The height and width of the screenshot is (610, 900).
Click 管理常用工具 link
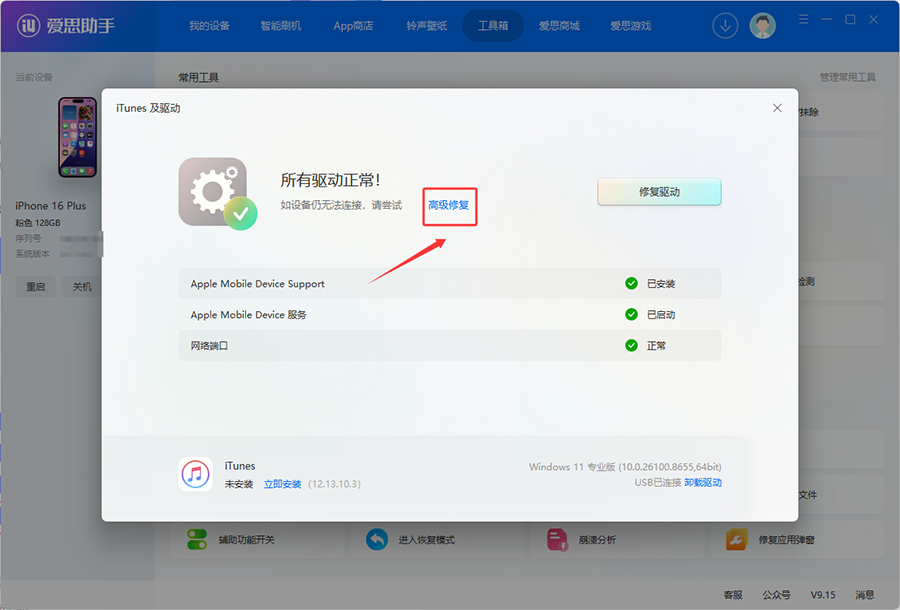tap(848, 77)
